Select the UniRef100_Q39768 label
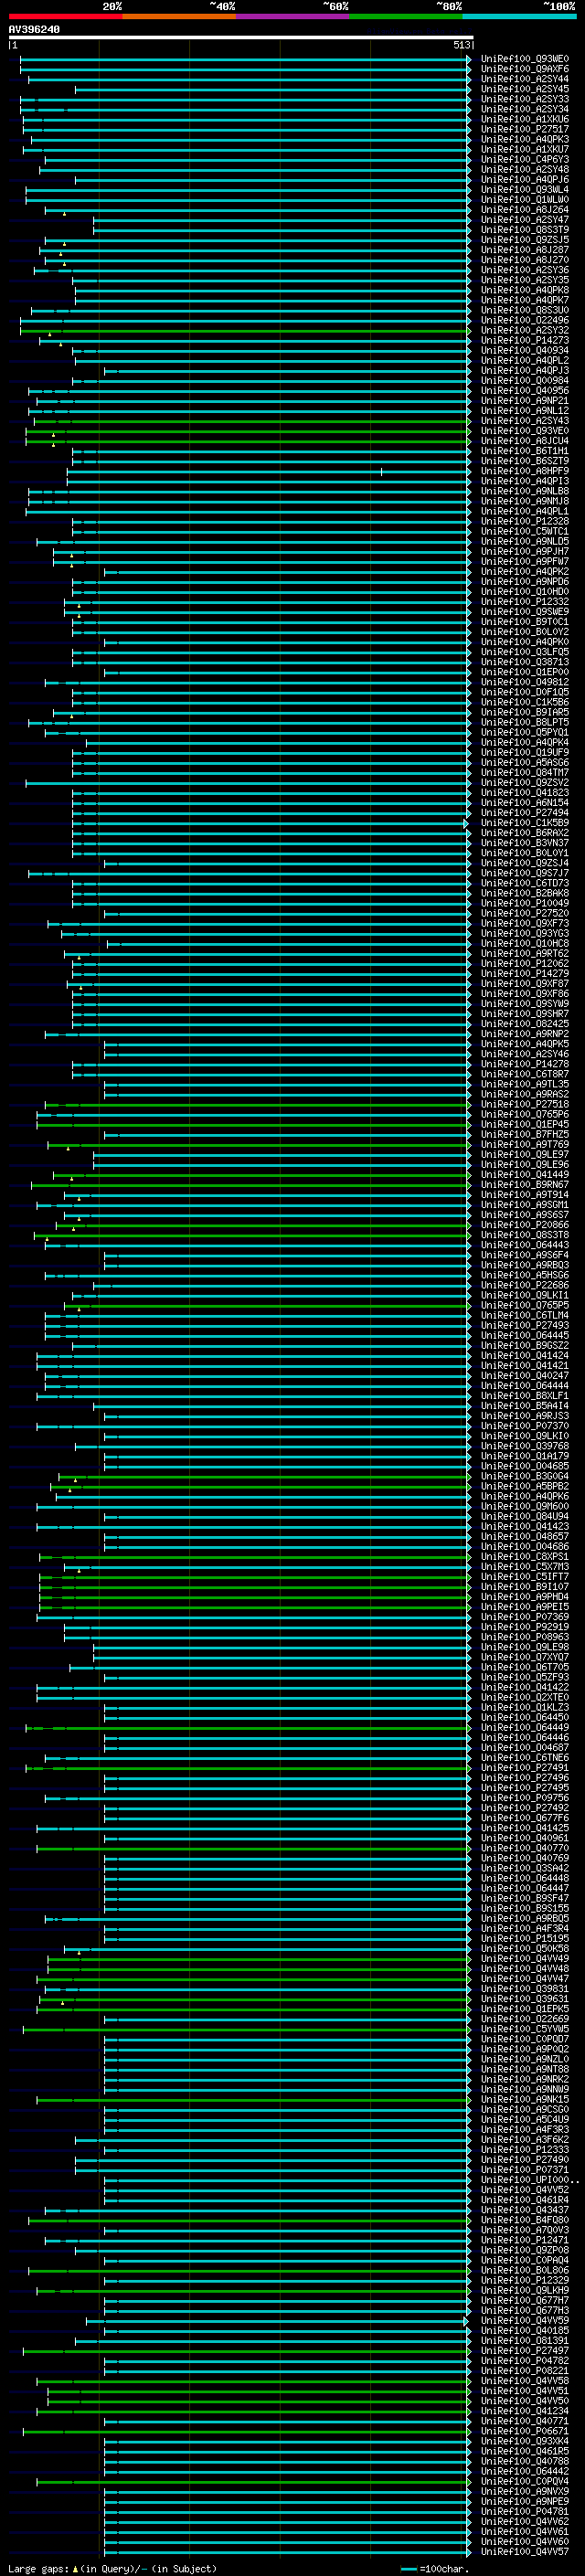 (x=525, y=1446)
